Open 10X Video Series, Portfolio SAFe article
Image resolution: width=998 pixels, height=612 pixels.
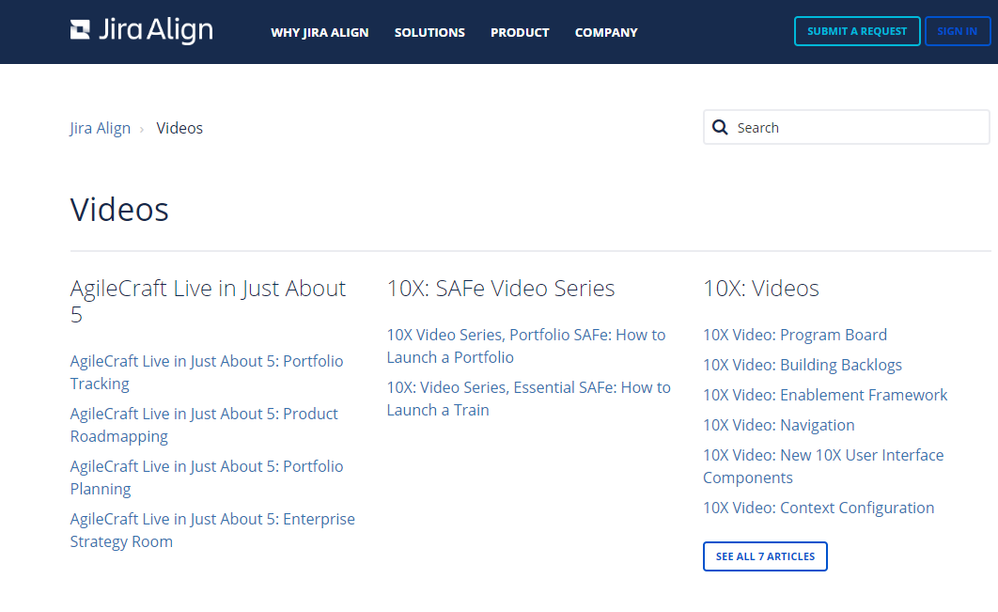click(x=526, y=345)
